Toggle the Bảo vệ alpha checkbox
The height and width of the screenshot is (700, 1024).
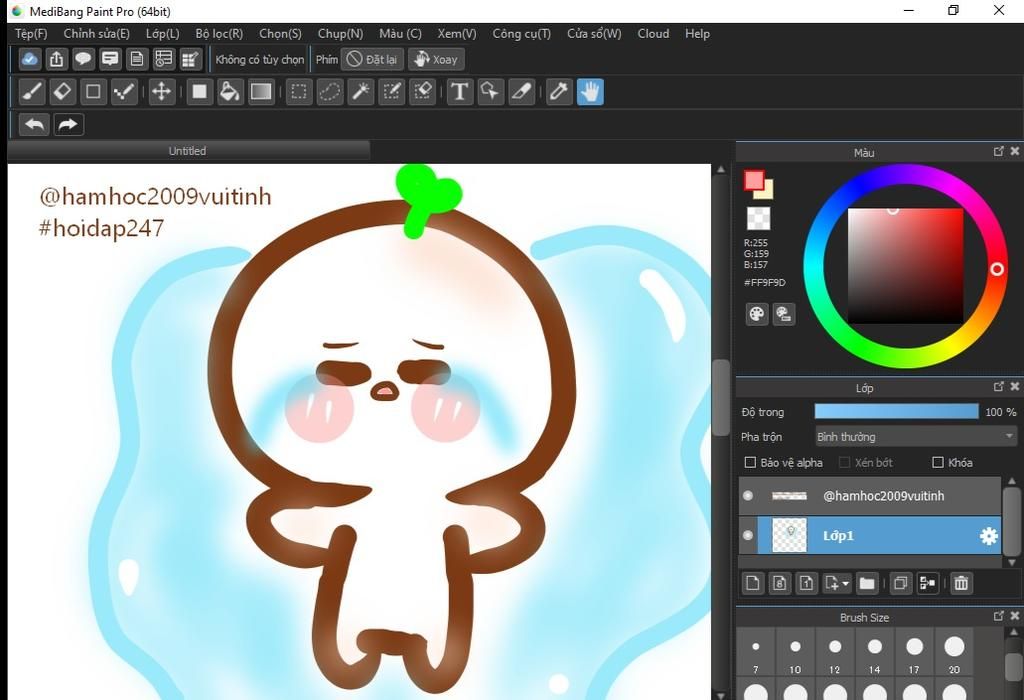pyautogui.click(x=750, y=462)
